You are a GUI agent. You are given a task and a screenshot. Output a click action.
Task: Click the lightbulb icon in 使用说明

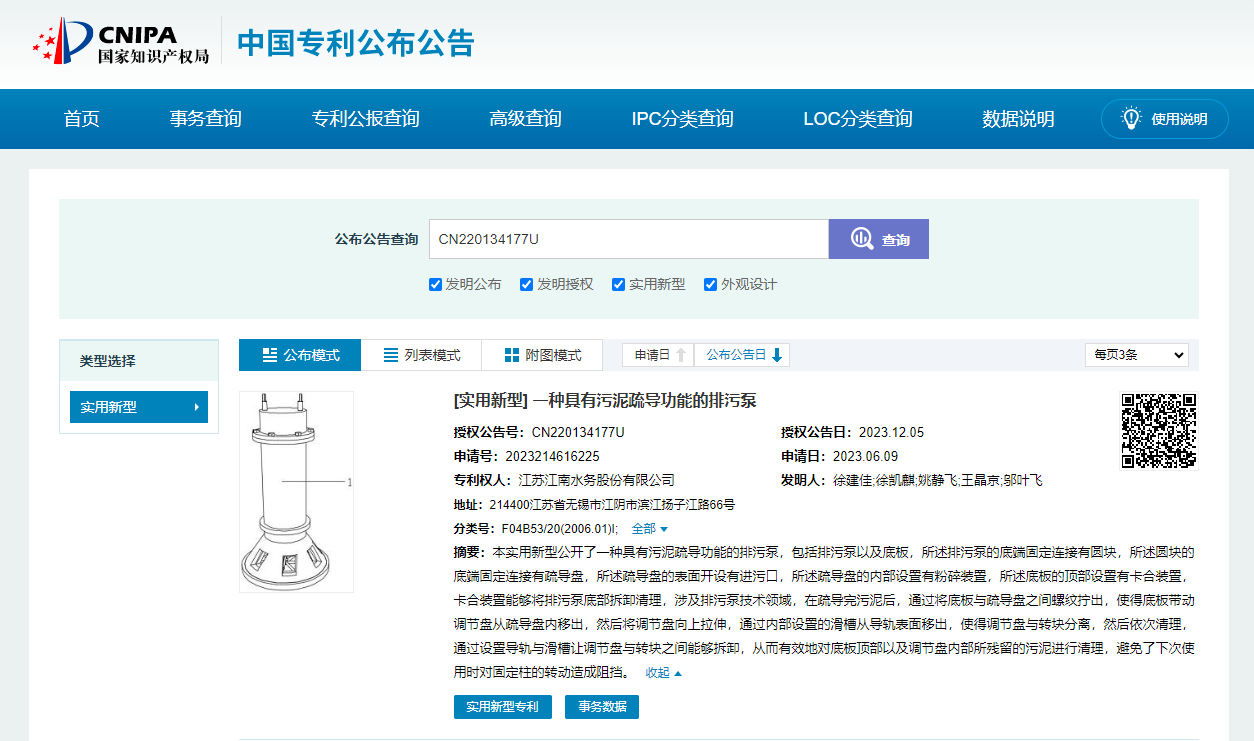(x=1131, y=118)
